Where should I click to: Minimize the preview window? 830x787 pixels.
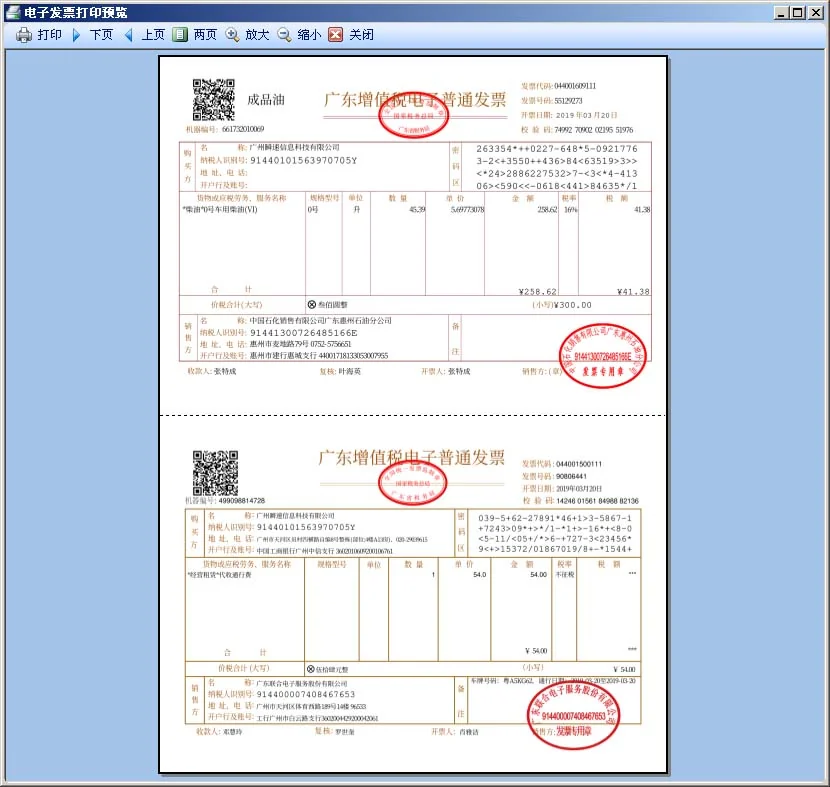(x=781, y=12)
